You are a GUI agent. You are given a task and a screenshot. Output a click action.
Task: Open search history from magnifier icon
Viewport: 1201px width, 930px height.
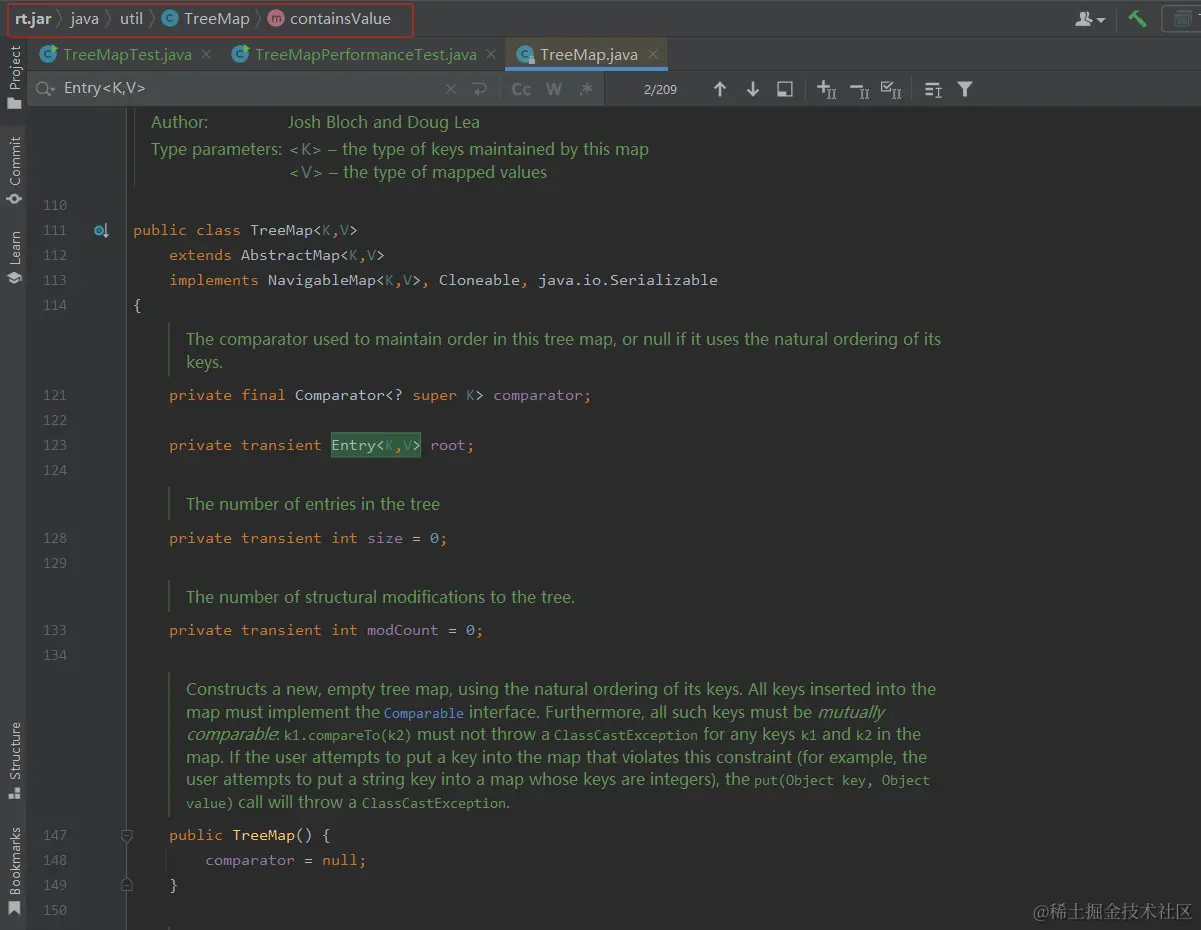(x=45, y=89)
